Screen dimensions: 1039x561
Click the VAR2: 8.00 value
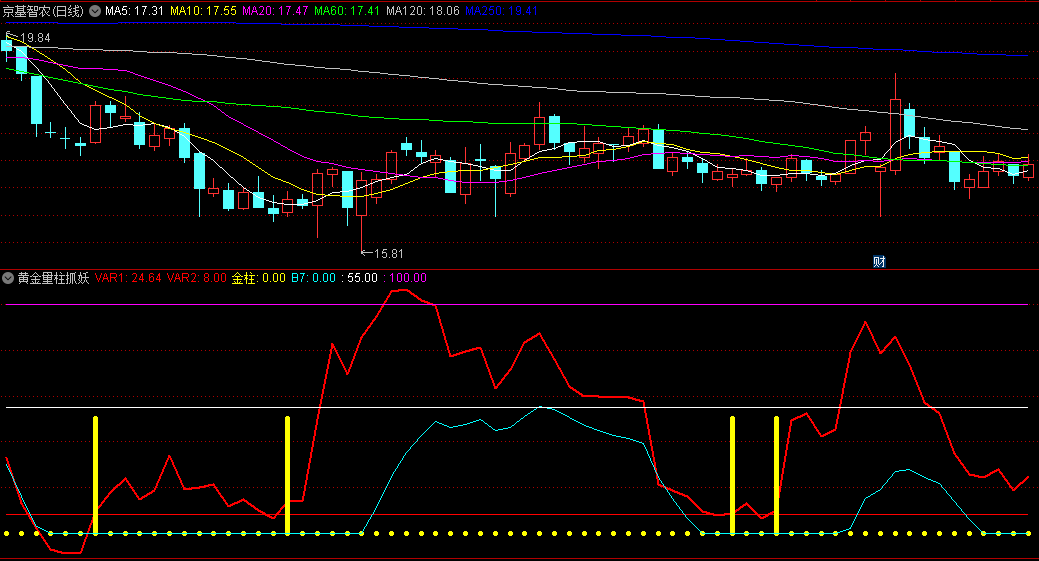click(197, 278)
